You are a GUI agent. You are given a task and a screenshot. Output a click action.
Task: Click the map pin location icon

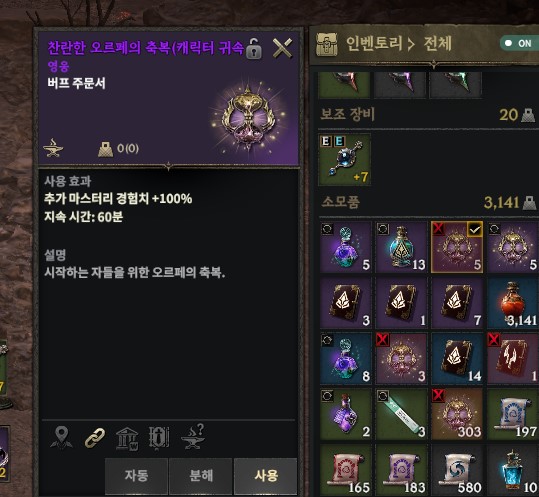[61, 438]
